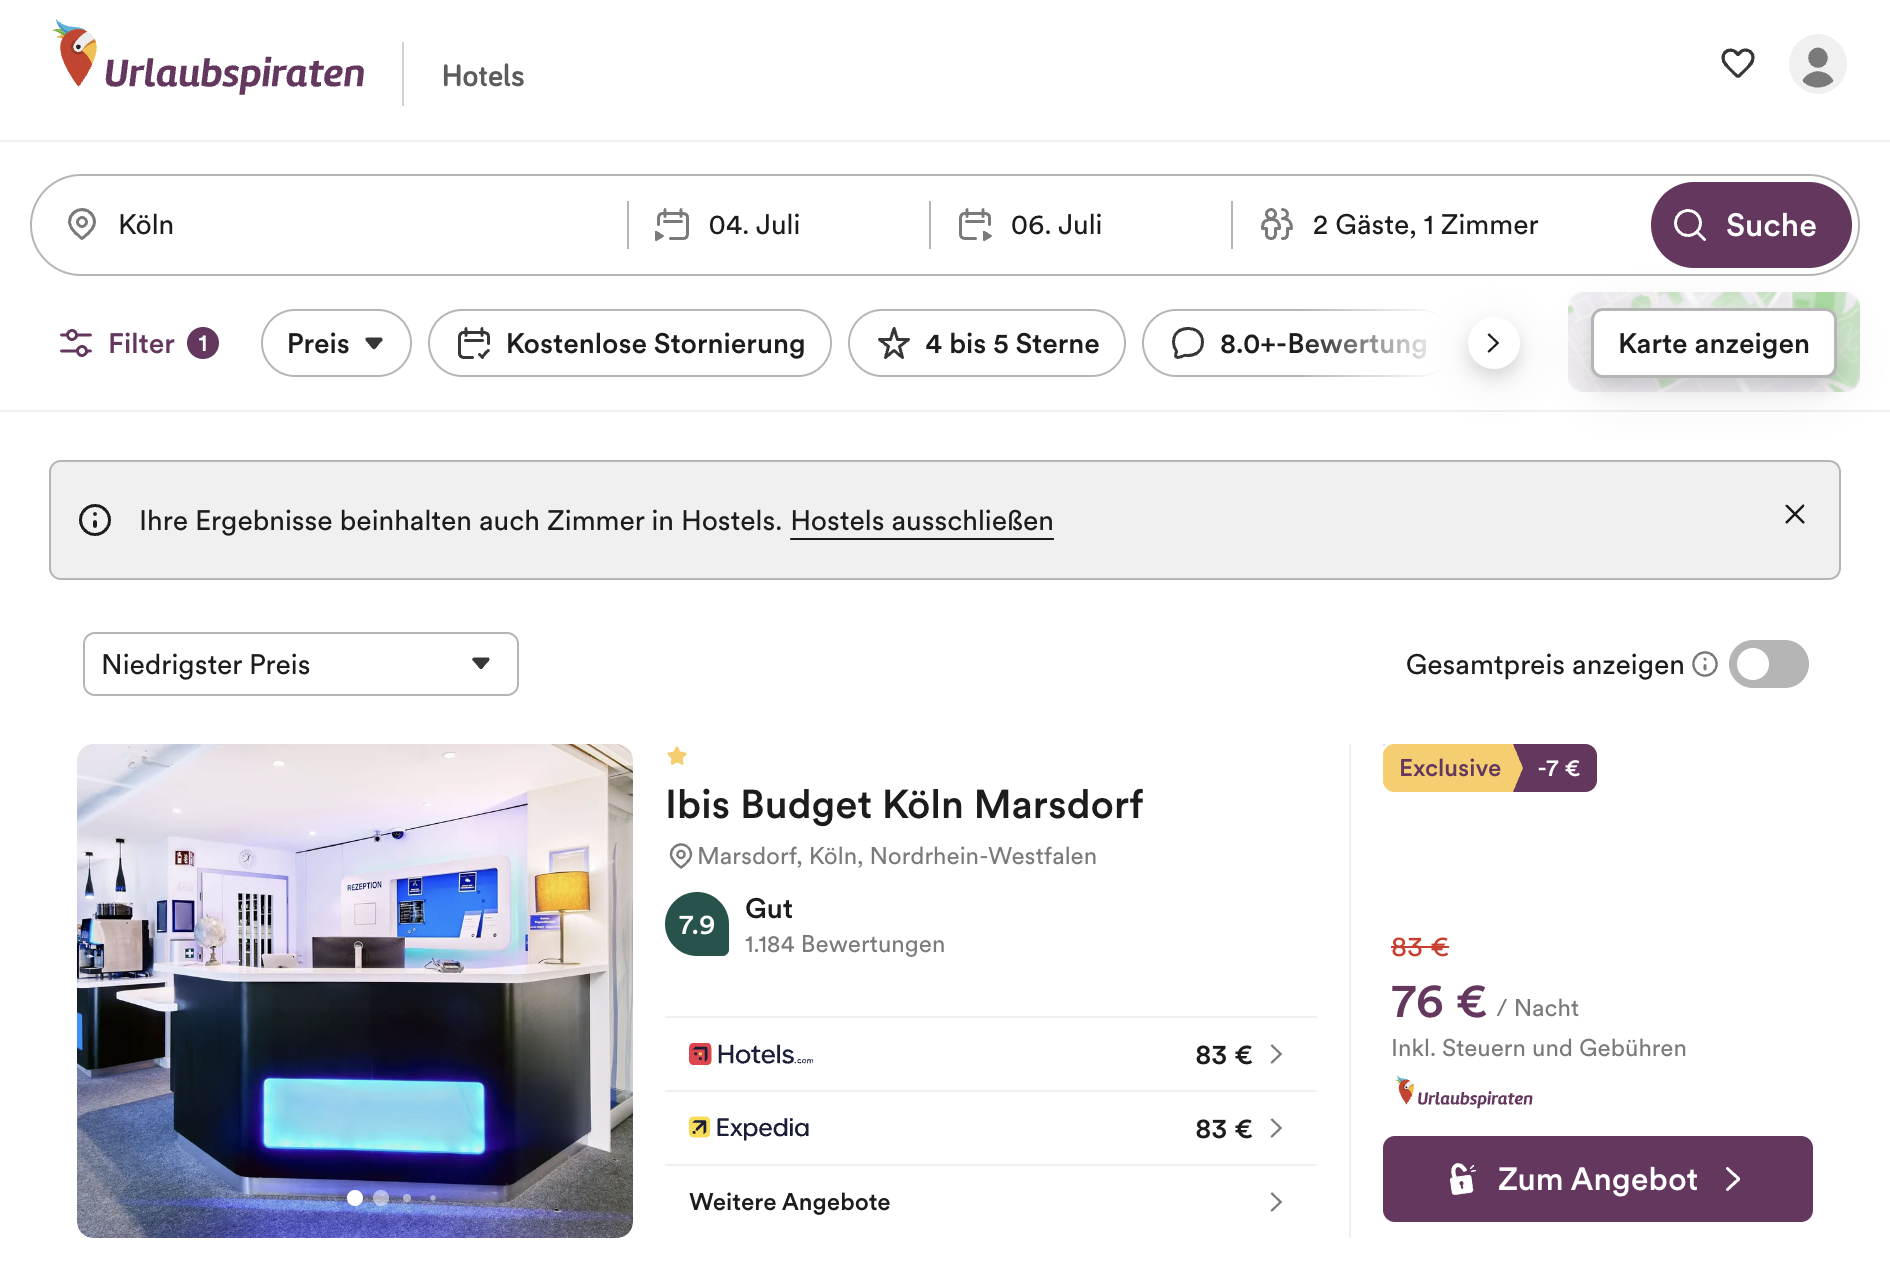
Task: Click the guests icon in search bar
Action: tap(1277, 224)
